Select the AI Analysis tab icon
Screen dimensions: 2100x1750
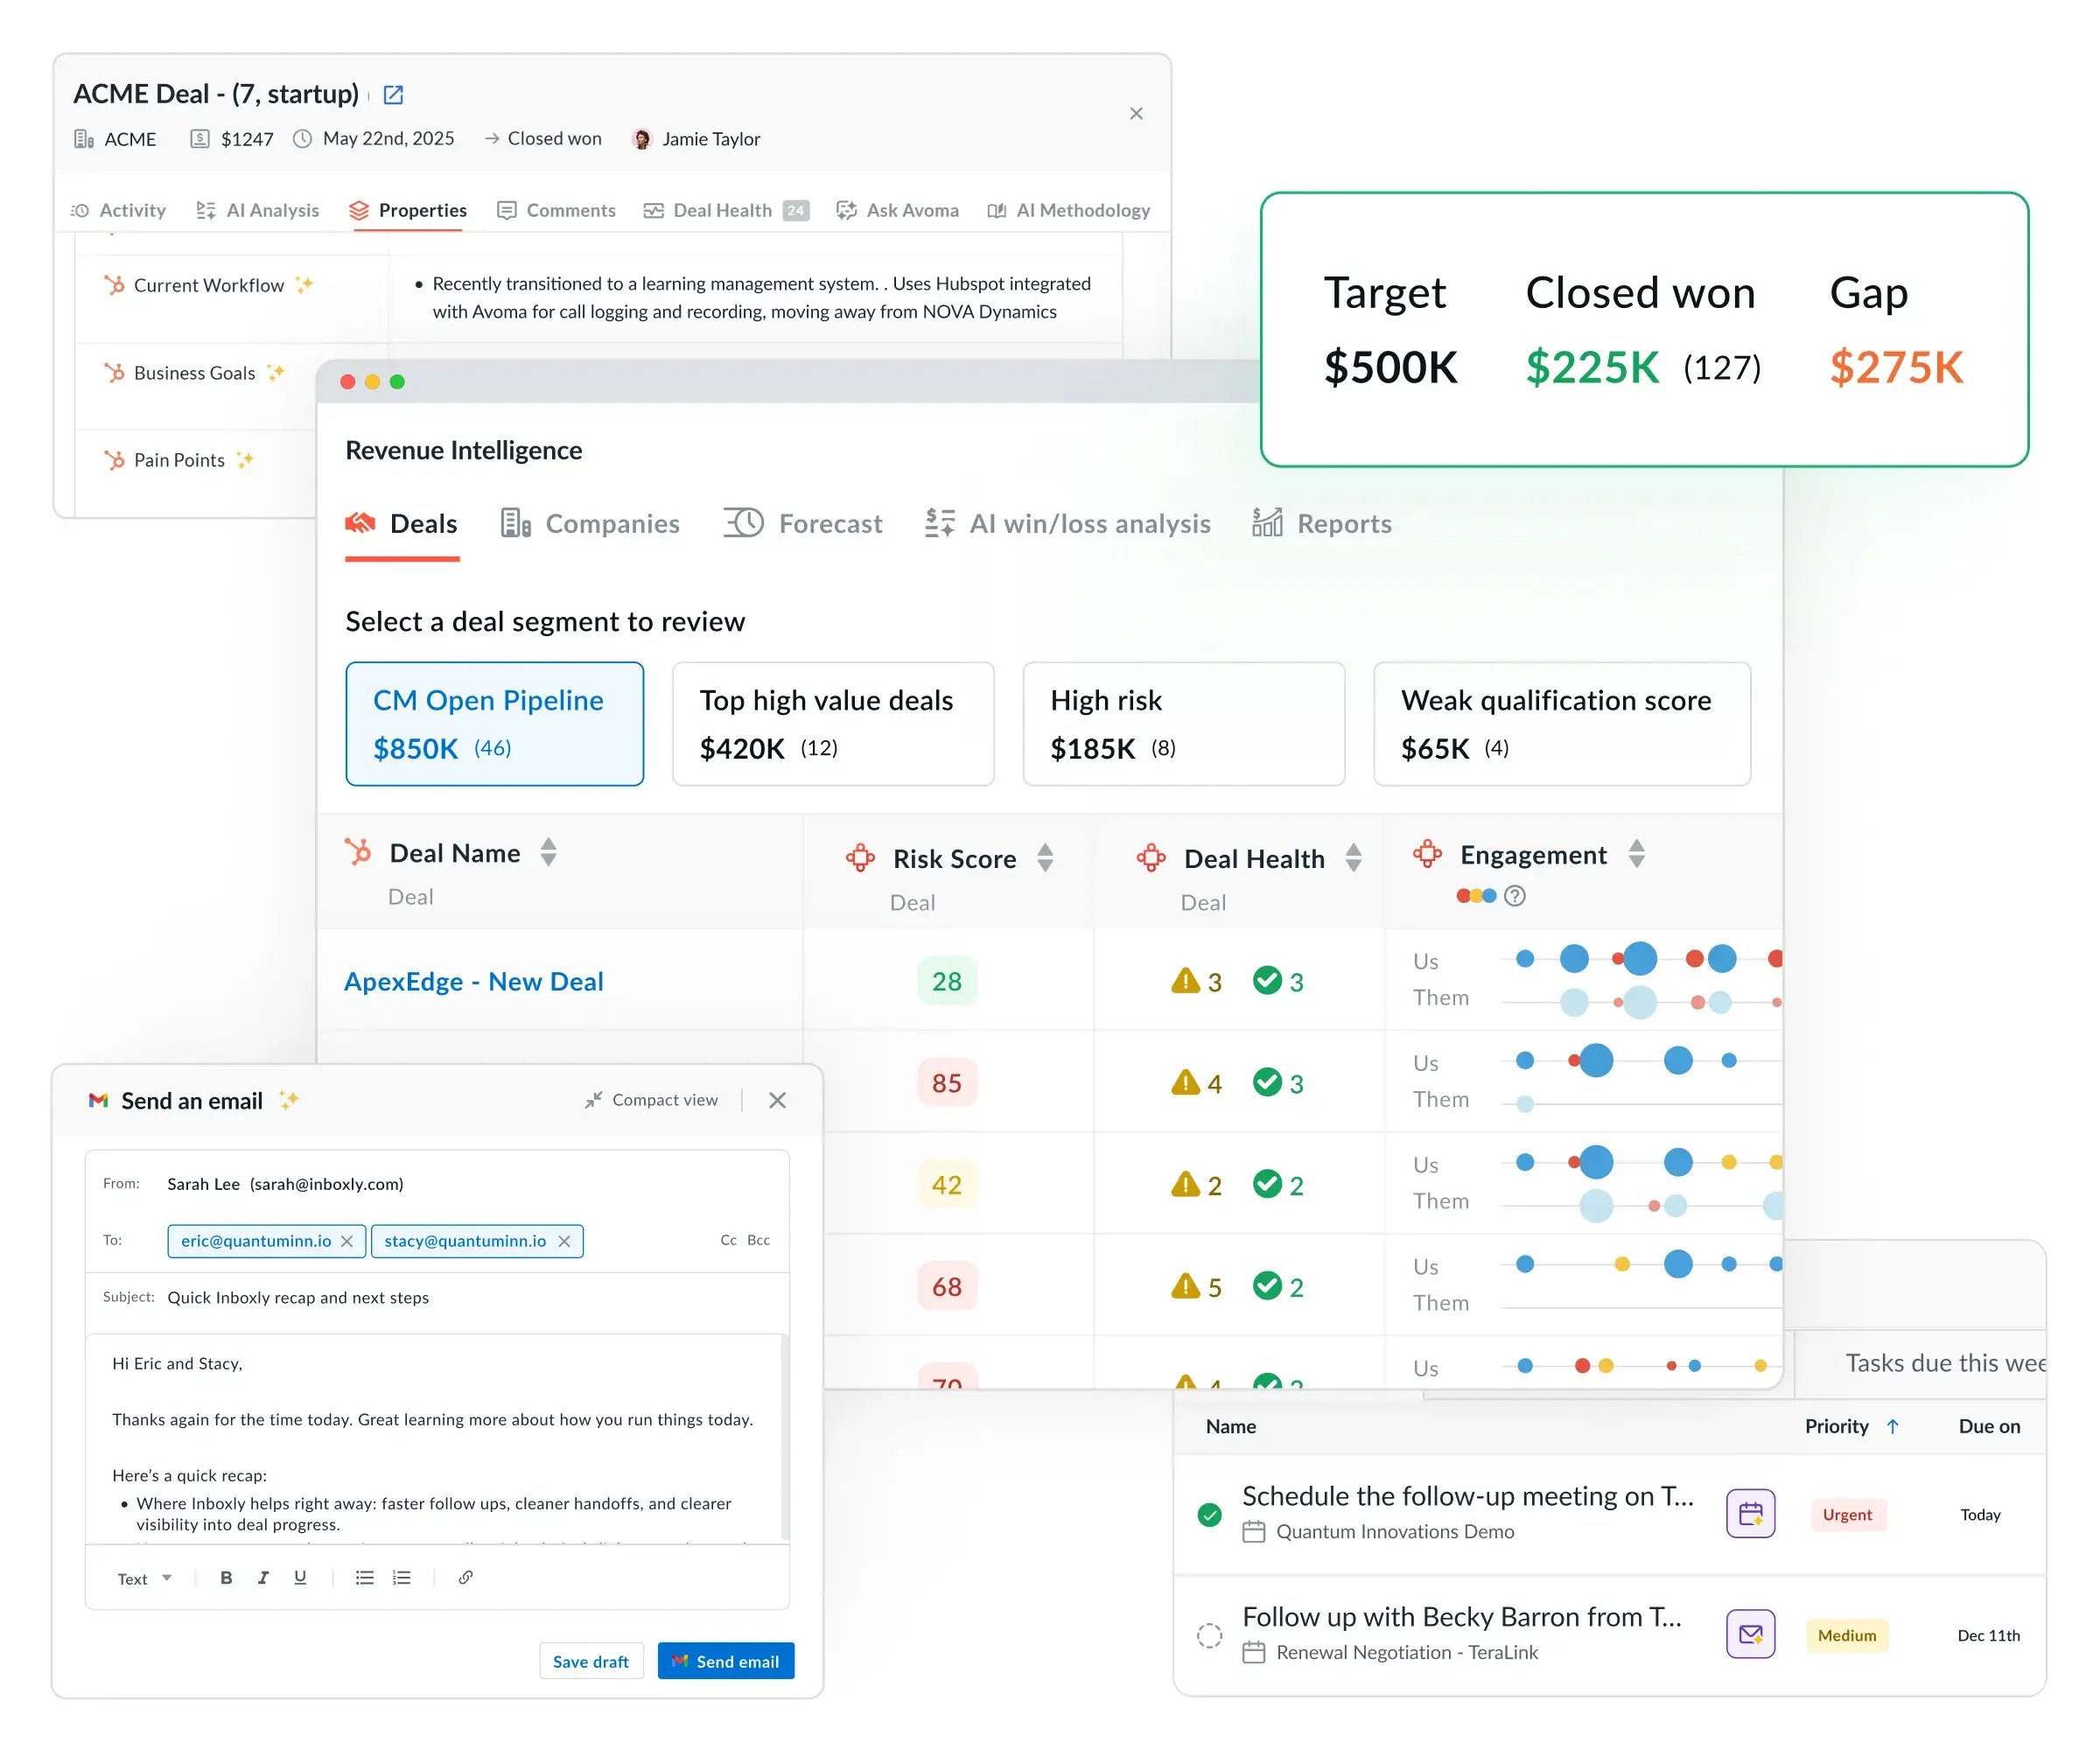tap(207, 210)
